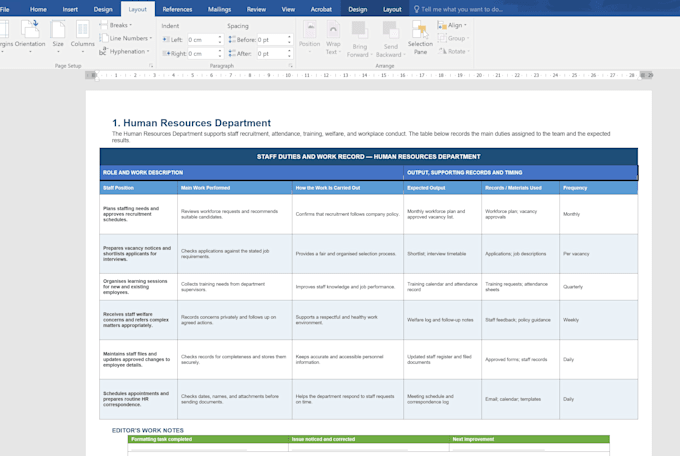
Task: Open the Review tab
Action: click(x=256, y=9)
